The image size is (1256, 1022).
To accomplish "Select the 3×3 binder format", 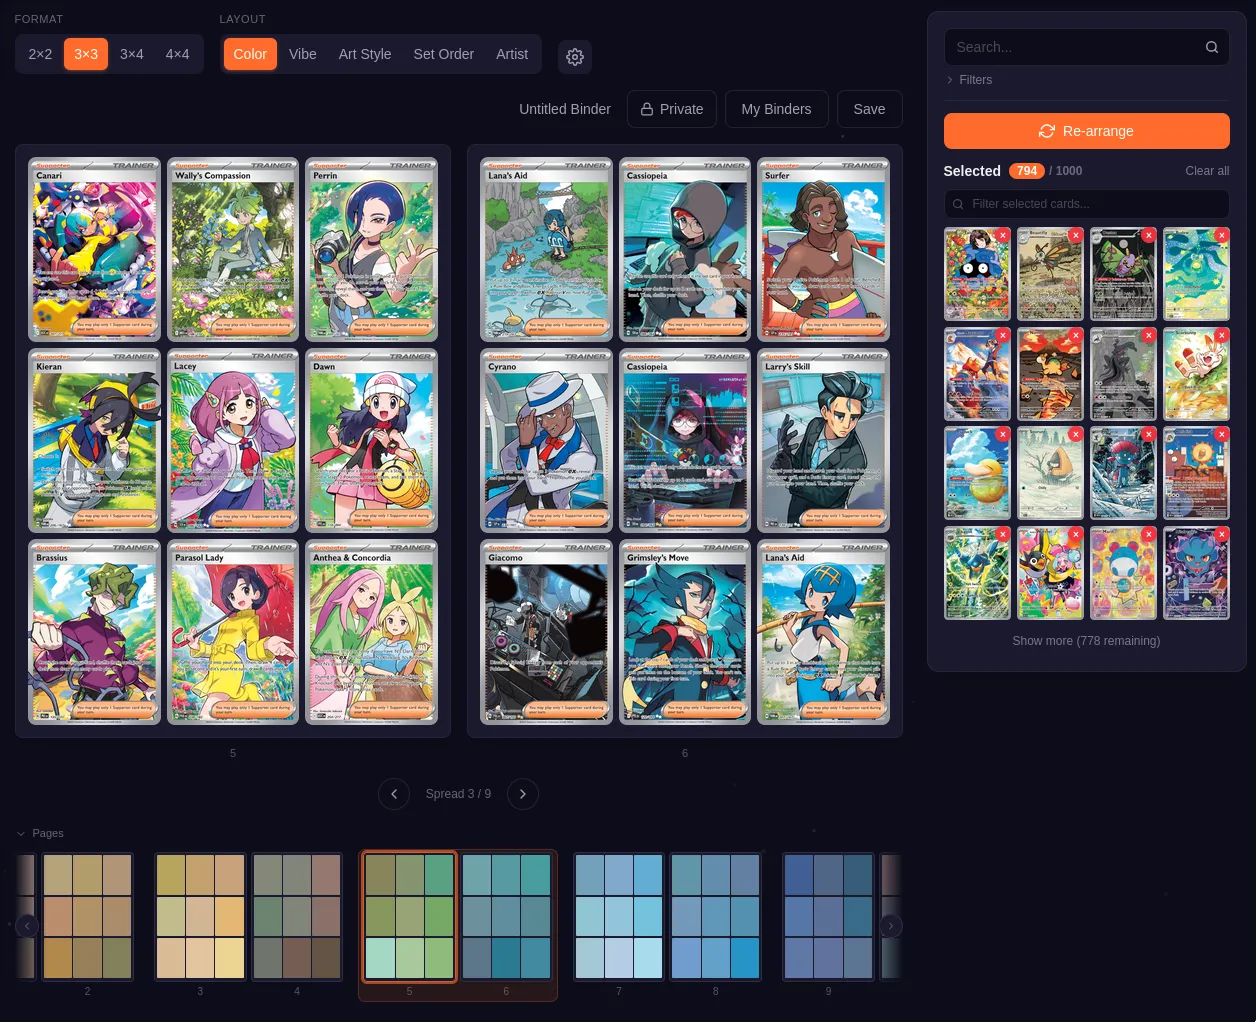I will pyautogui.click(x=86, y=54).
